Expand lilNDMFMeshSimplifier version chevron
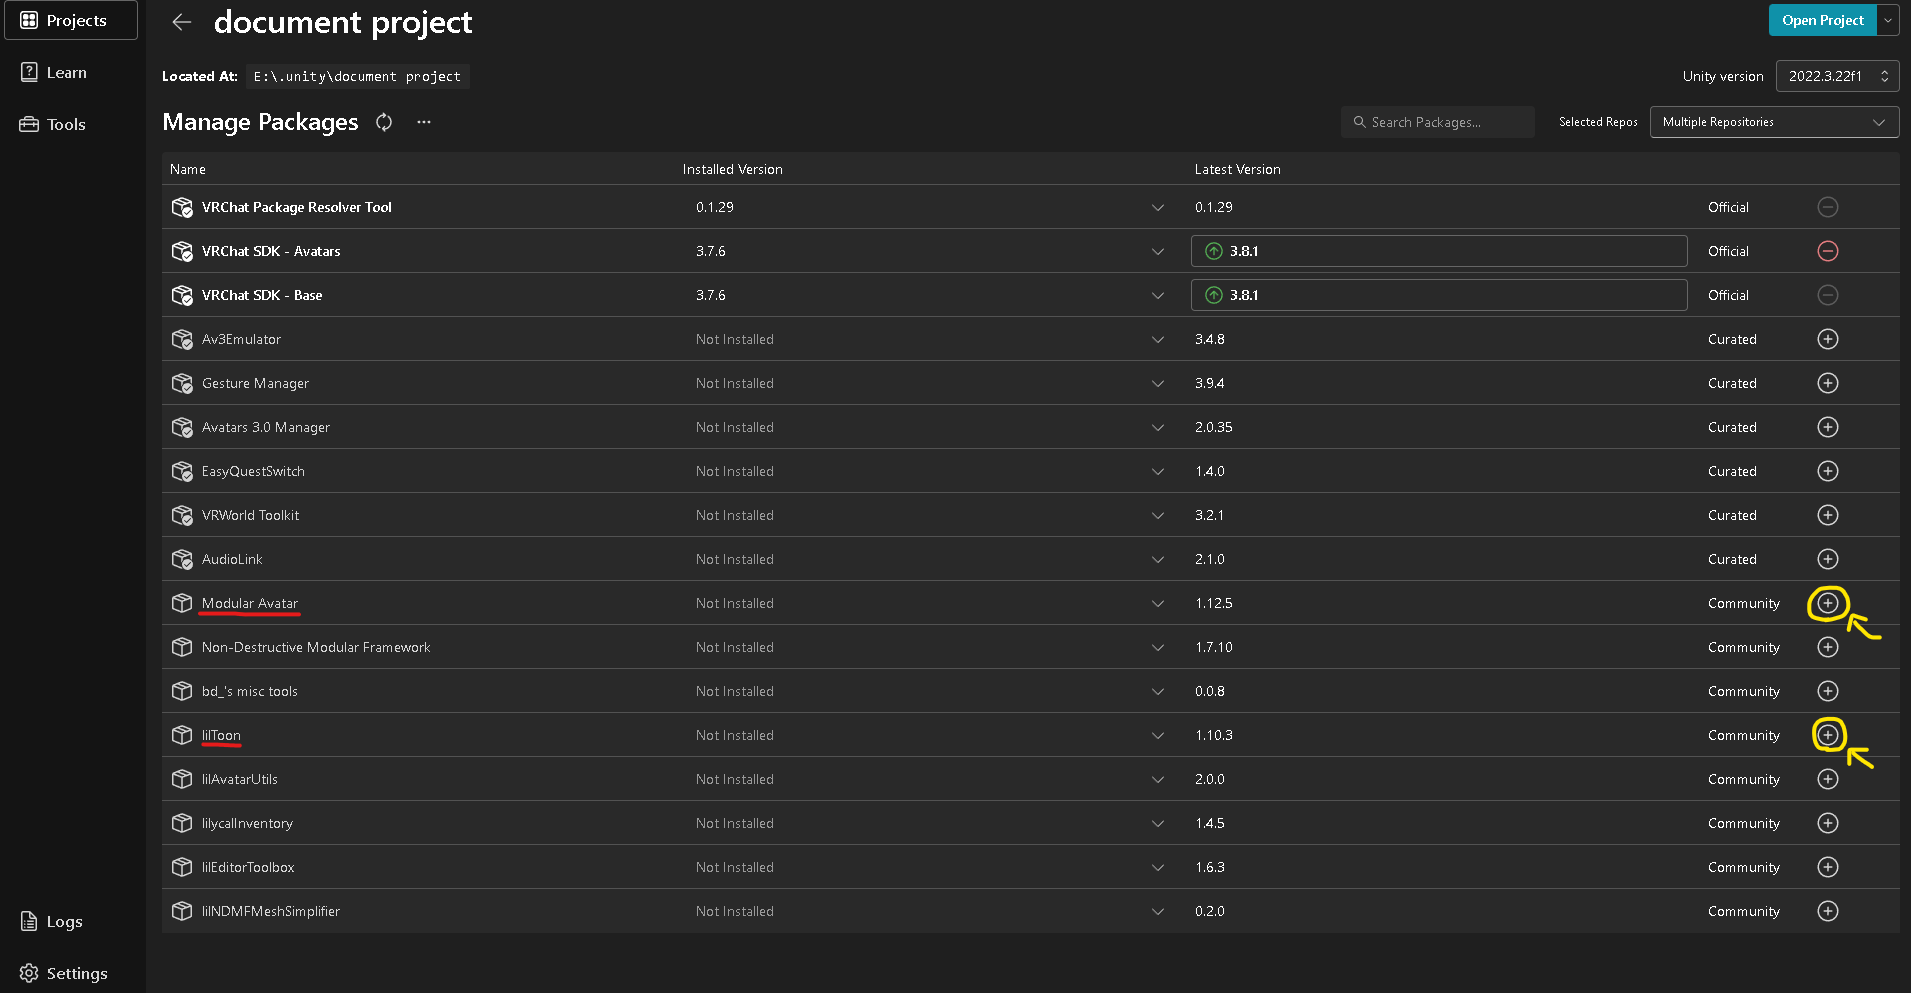This screenshot has height=993, width=1911. pyautogui.click(x=1158, y=911)
